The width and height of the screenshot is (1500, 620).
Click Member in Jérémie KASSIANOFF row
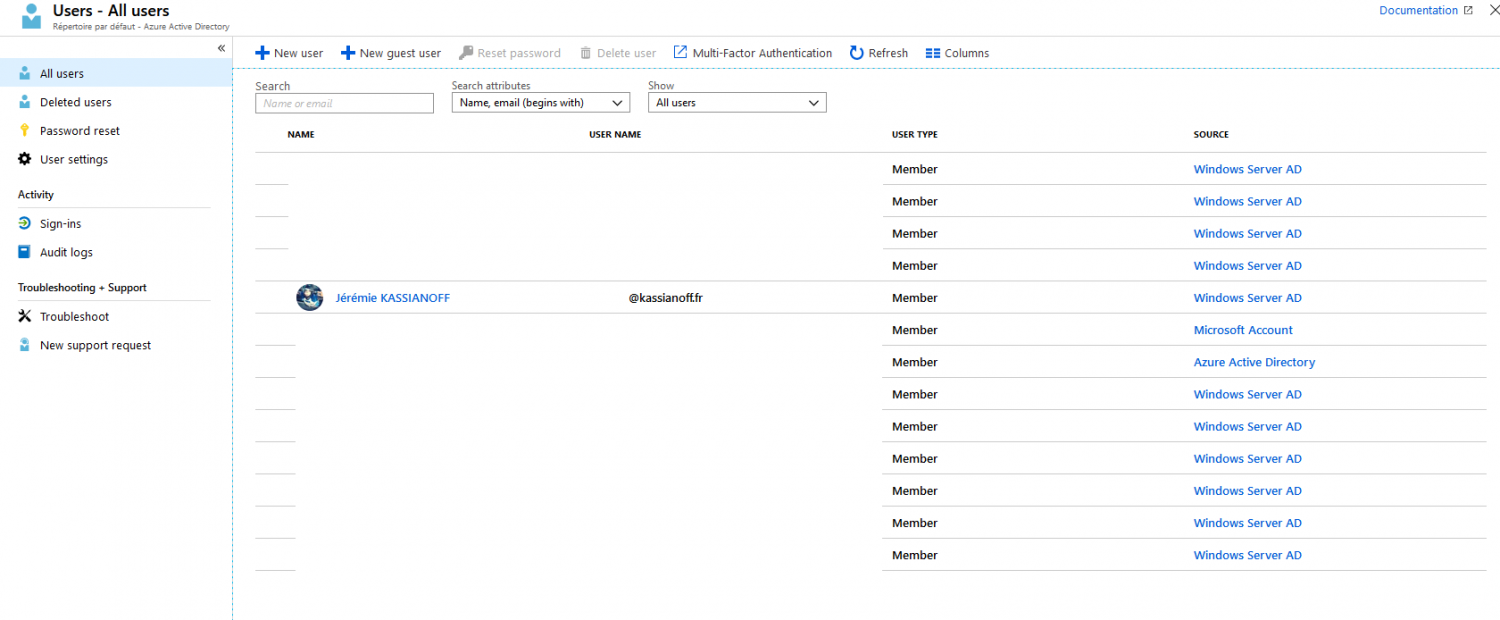915,298
